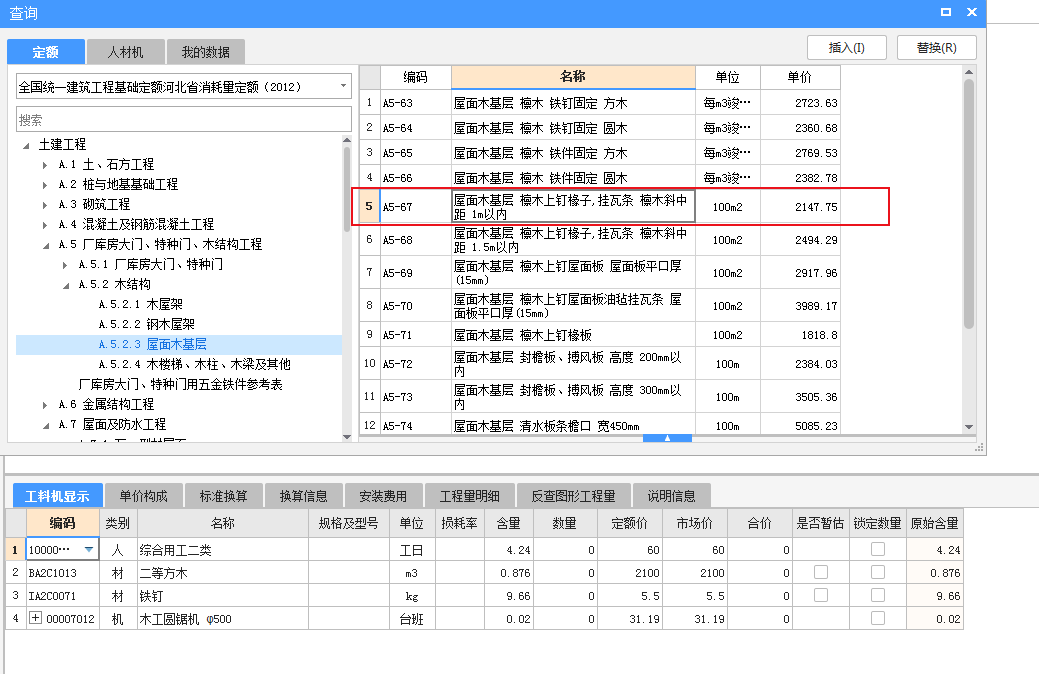Click the 搜索 search input field

tap(183, 120)
